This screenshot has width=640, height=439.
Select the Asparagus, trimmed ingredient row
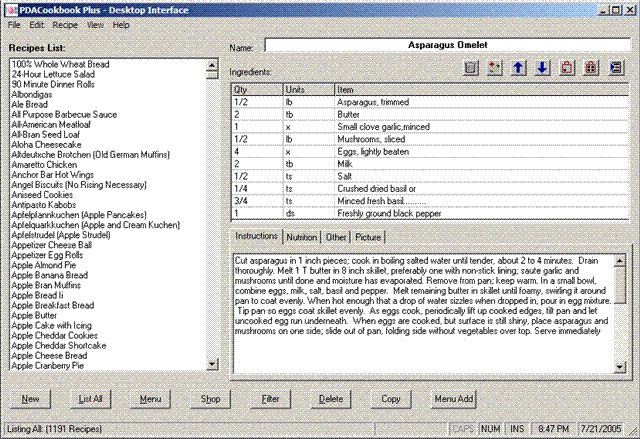point(430,102)
